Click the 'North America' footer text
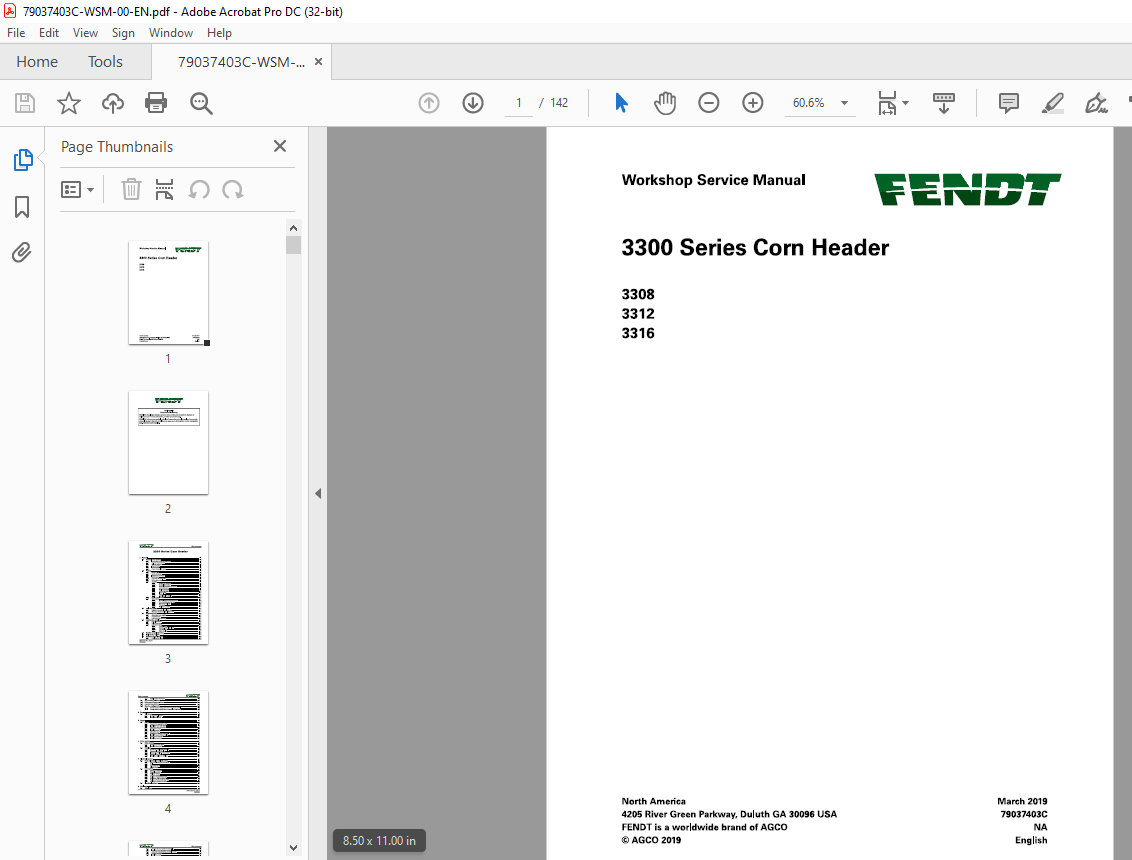This screenshot has width=1132, height=860. pos(653,801)
